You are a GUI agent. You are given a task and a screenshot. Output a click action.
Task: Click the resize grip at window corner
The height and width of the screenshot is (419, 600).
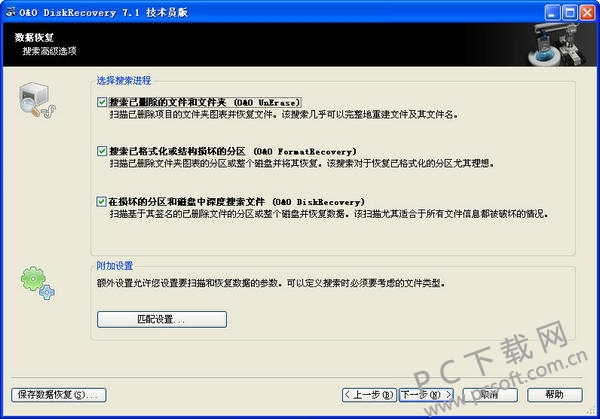coord(592,411)
